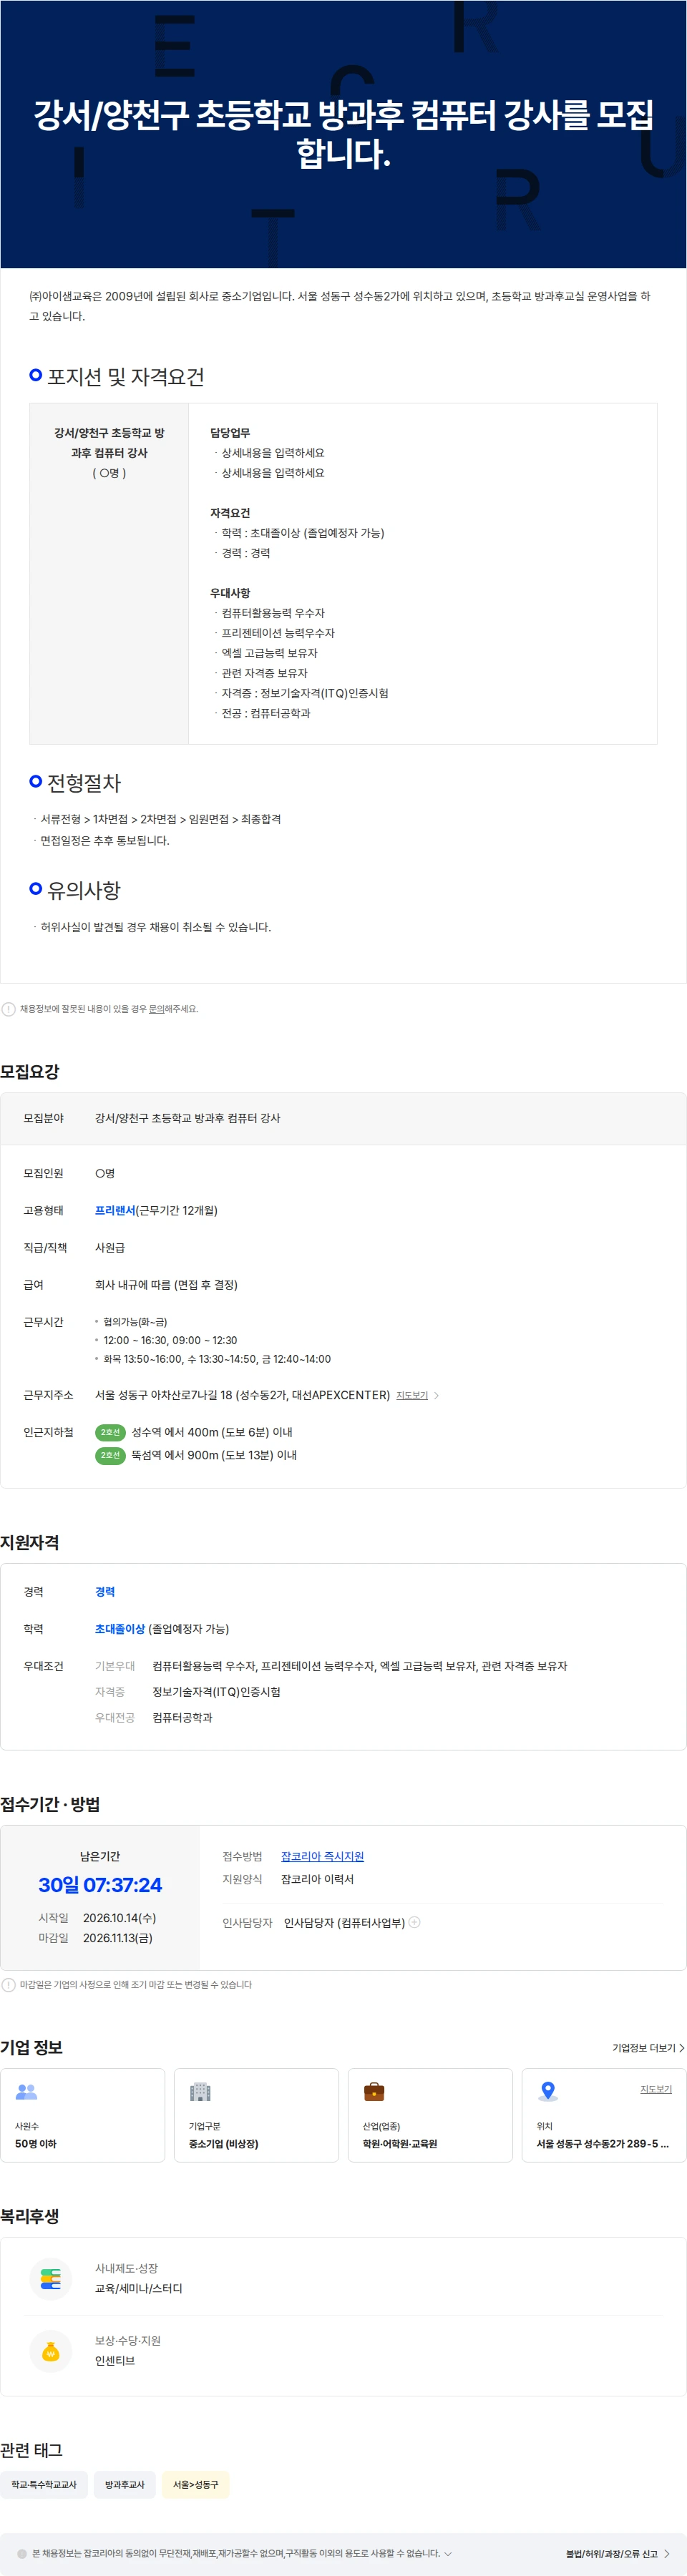This screenshot has width=687, height=2576.
Task: Click the education/seminar benefit icon
Action: tap(50, 2279)
